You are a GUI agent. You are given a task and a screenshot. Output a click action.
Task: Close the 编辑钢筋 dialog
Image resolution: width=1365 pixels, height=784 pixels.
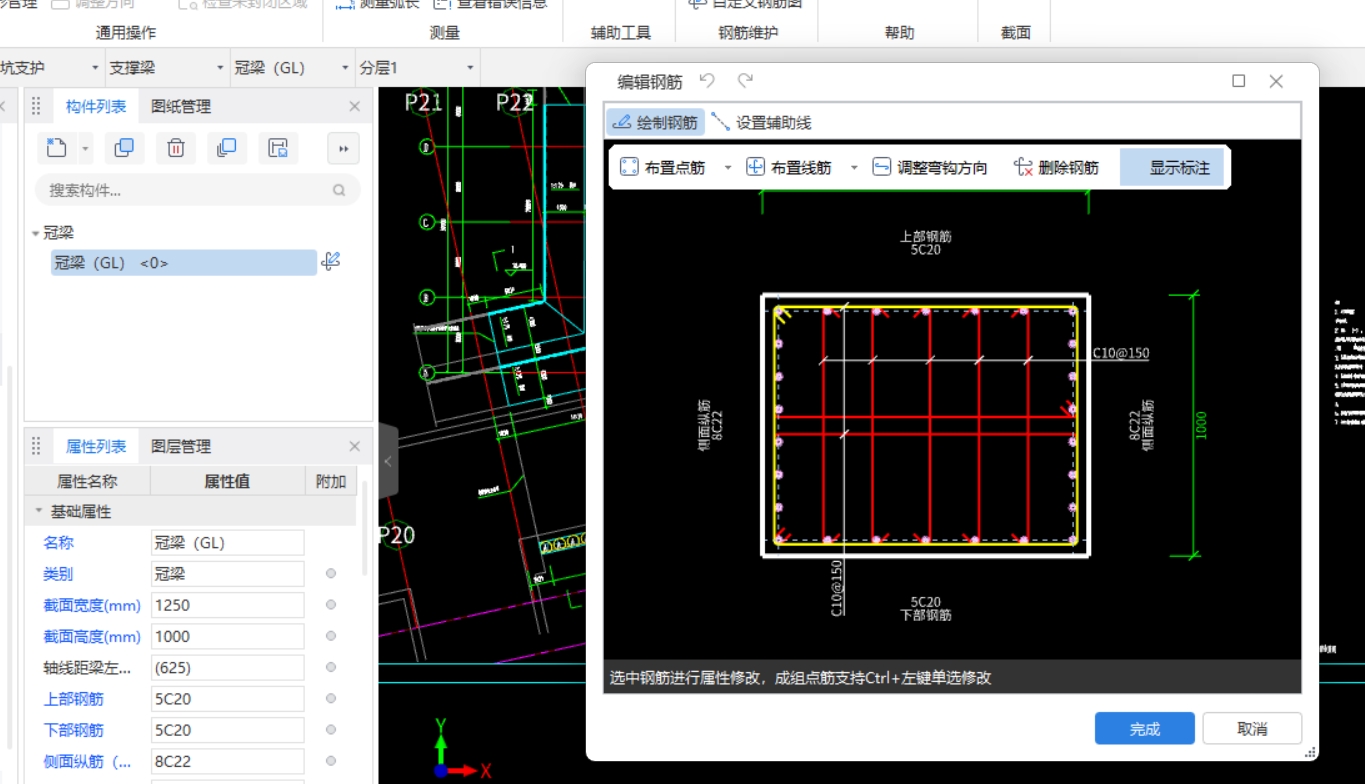[x=1276, y=81]
